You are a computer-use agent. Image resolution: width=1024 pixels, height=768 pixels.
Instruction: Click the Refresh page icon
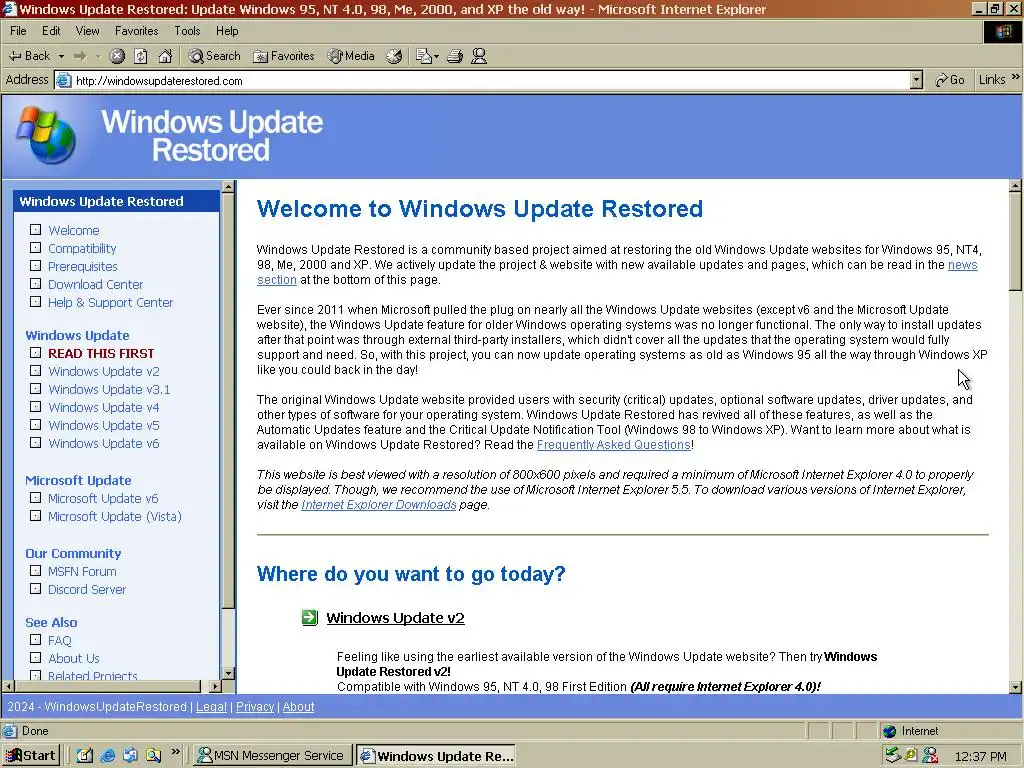pos(141,56)
